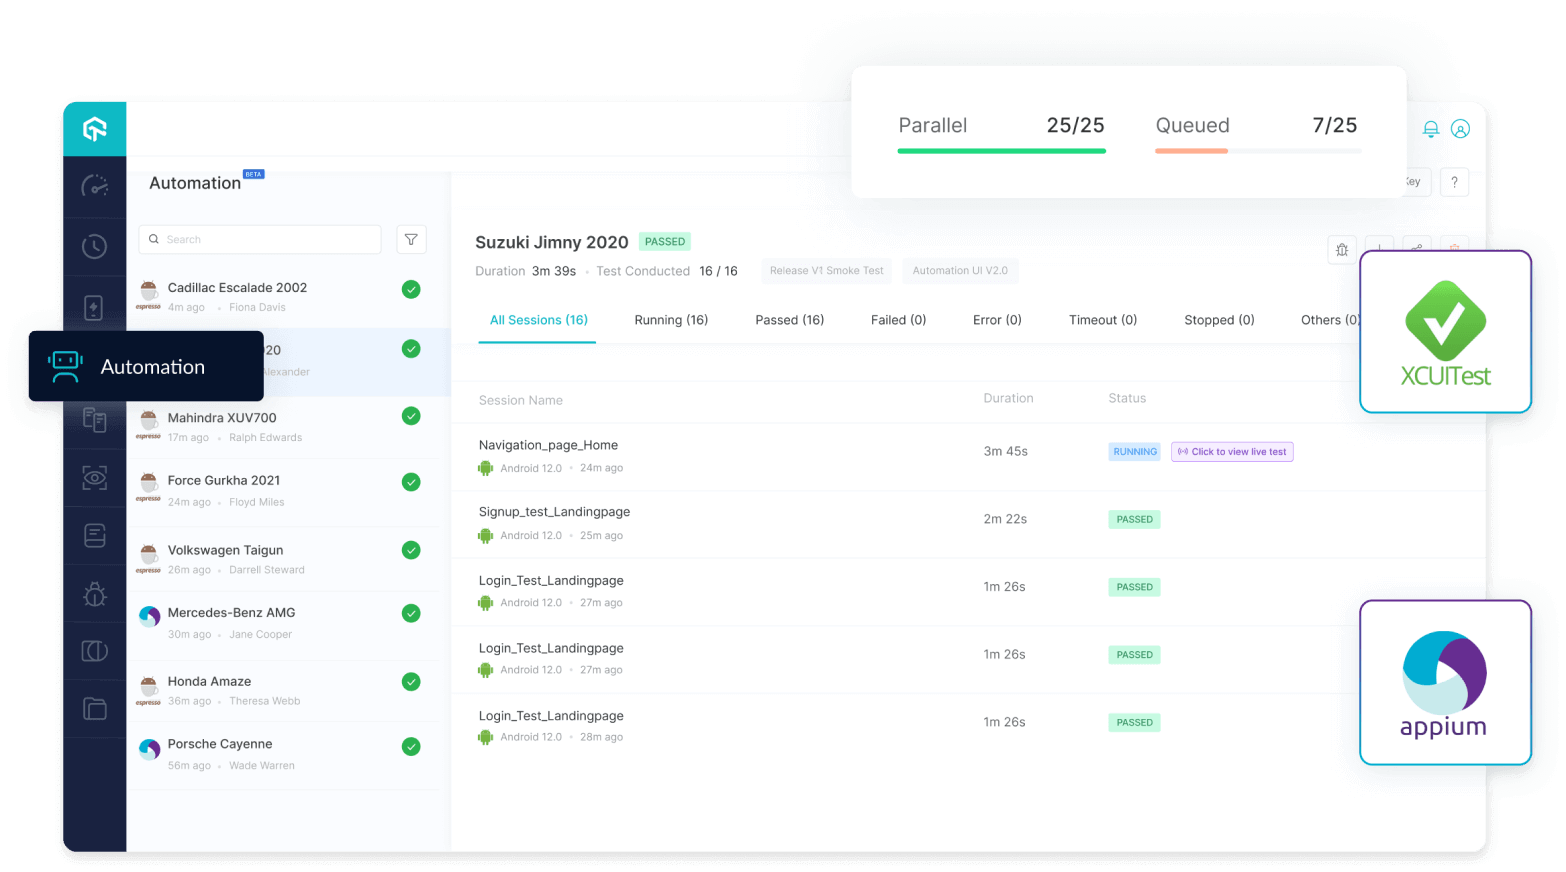
Task: Click the device search input field
Action: (x=259, y=239)
